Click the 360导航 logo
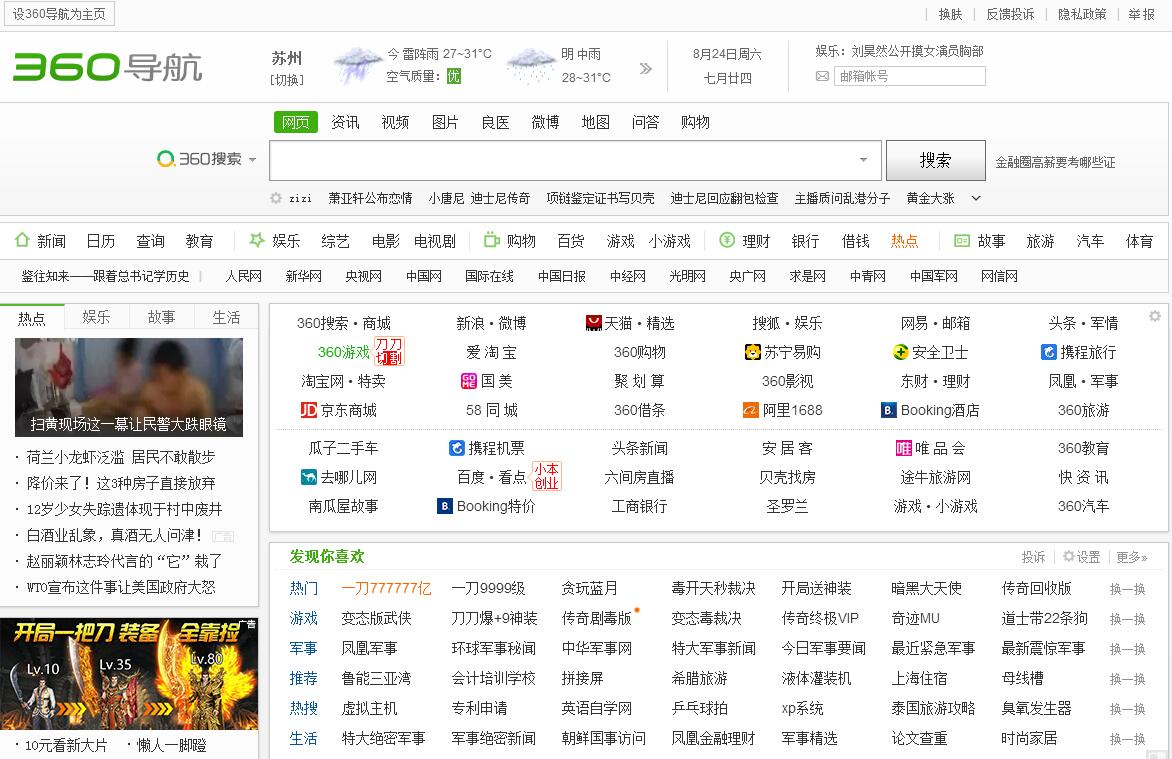 tap(107, 67)
